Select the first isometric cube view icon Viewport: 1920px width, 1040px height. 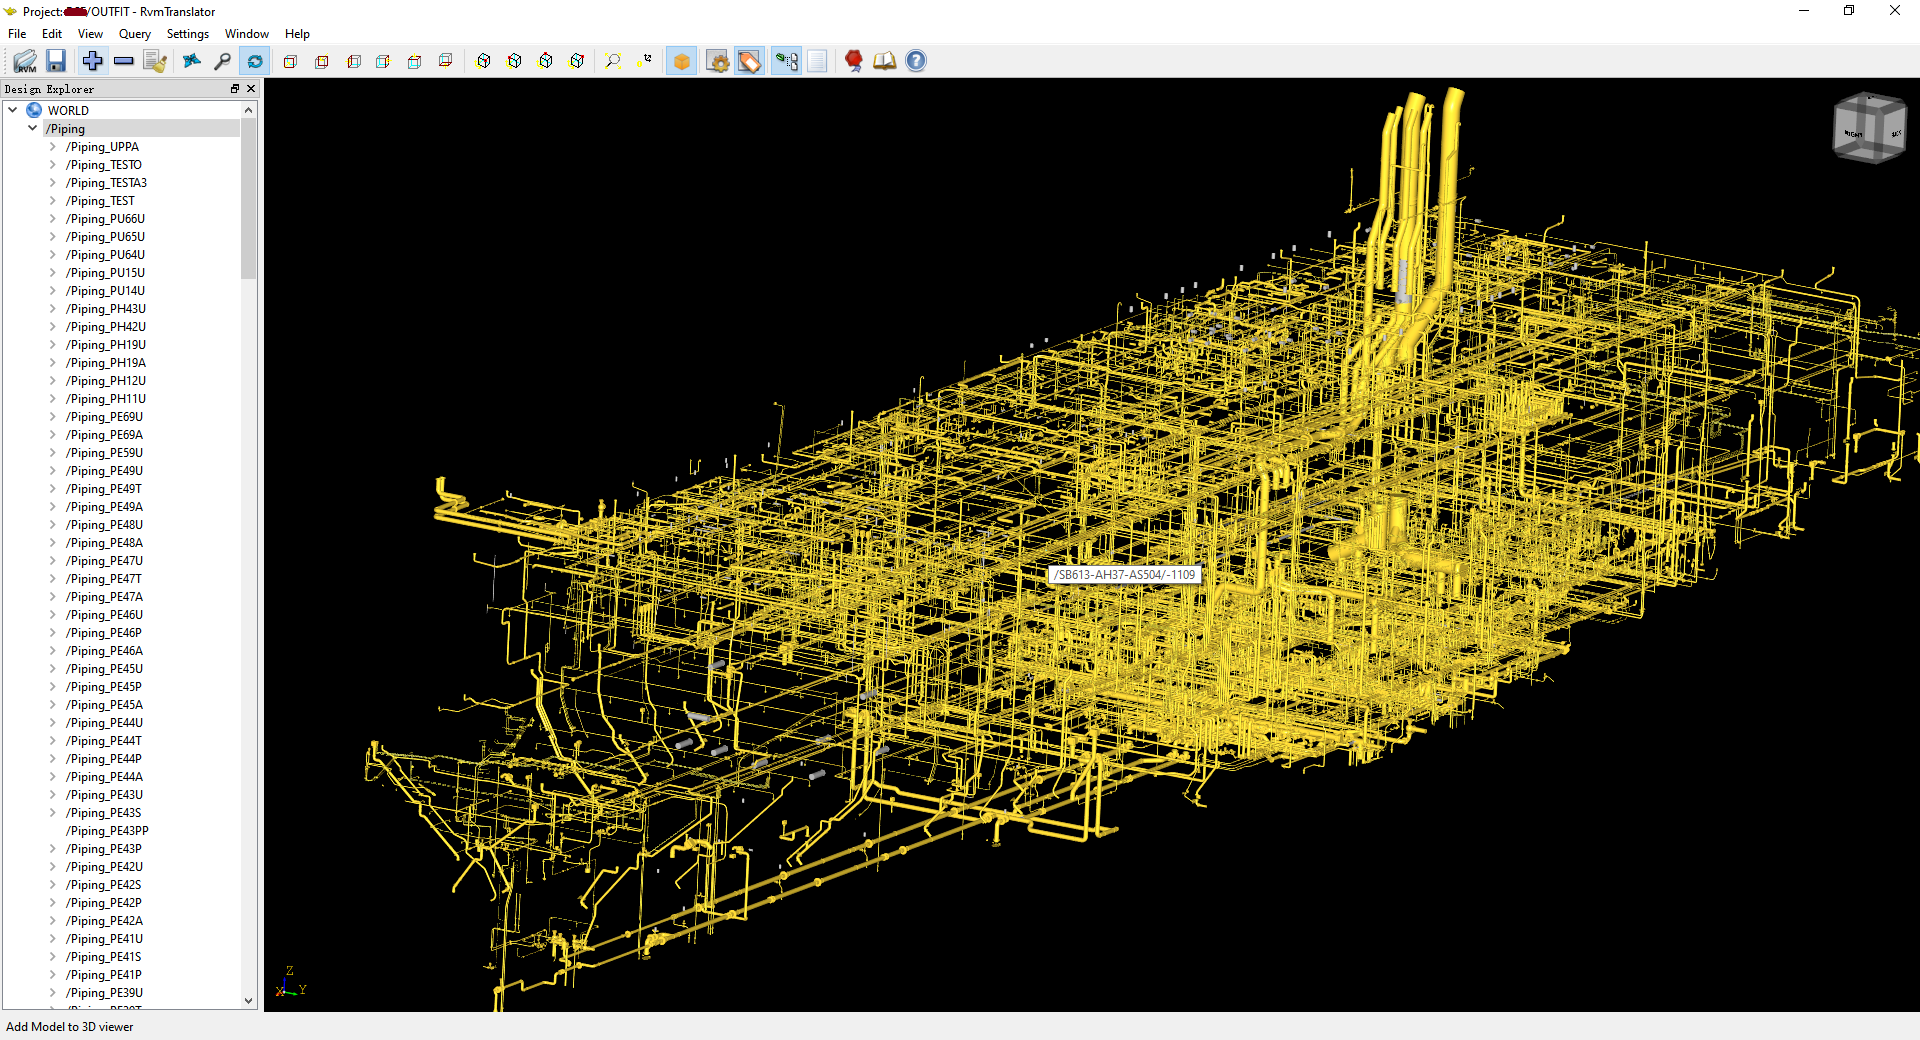484,61
